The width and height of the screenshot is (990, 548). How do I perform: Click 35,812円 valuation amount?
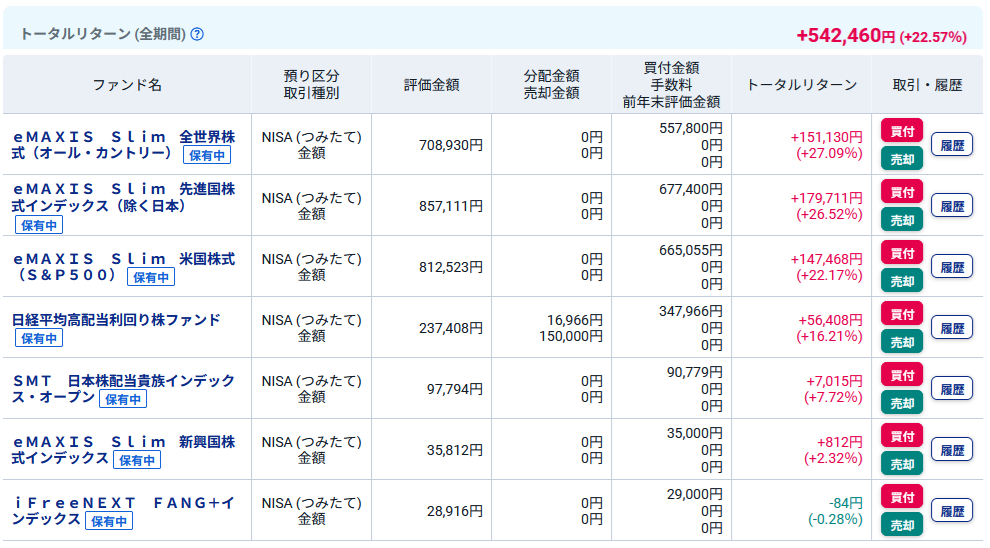coord(455,450)
